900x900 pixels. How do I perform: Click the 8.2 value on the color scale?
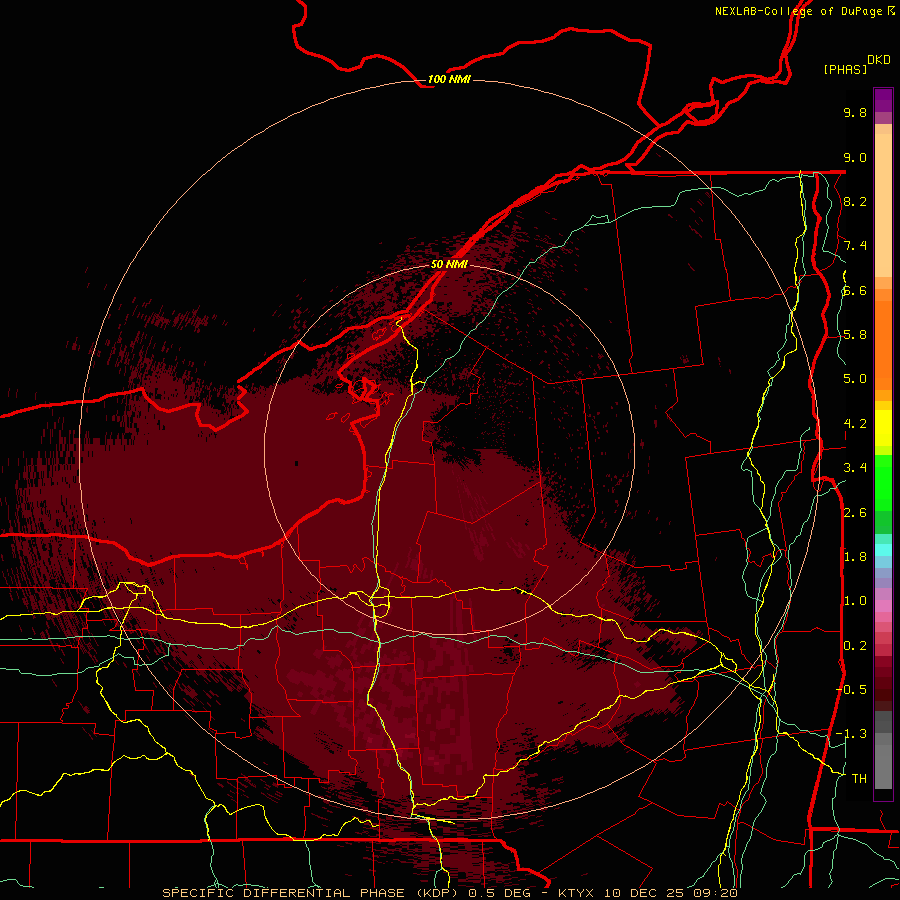855,201
